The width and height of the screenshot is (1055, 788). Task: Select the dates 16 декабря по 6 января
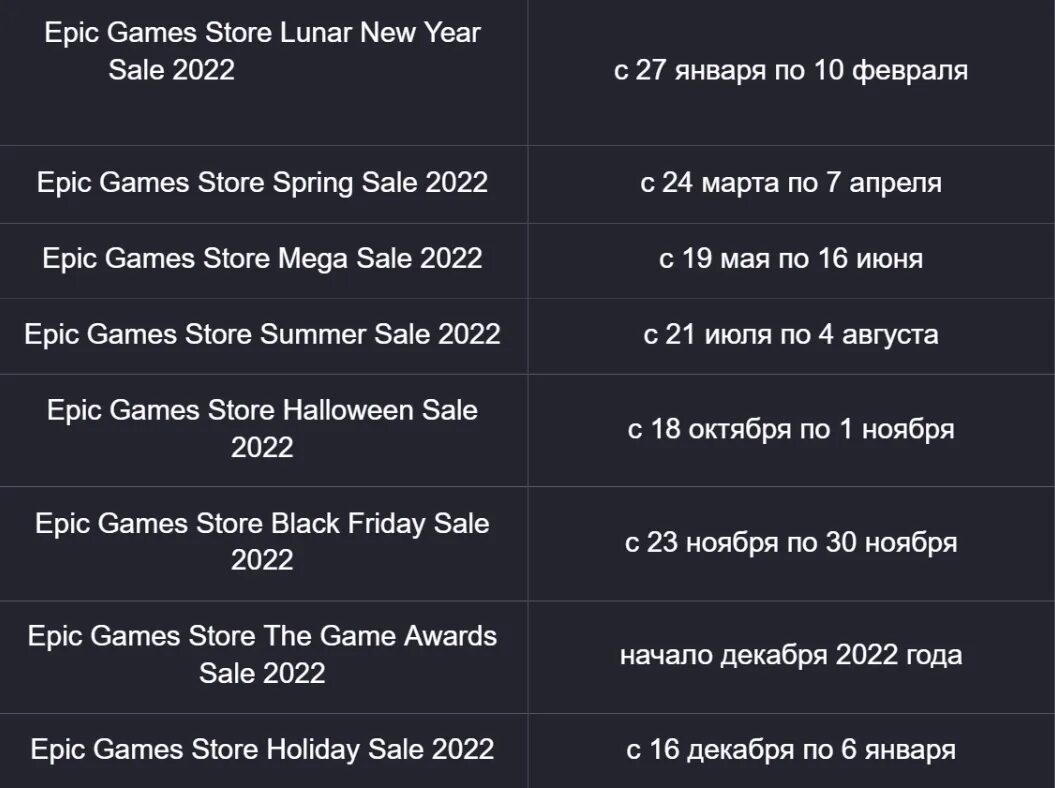(790, 749)
